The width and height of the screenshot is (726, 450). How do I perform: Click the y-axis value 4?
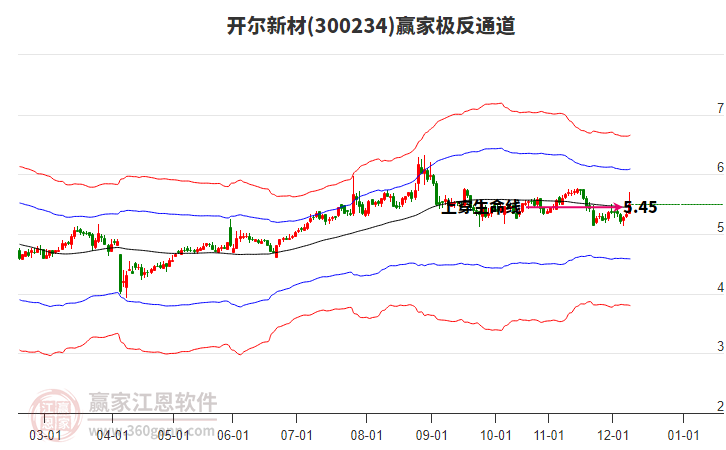[720, 288]
